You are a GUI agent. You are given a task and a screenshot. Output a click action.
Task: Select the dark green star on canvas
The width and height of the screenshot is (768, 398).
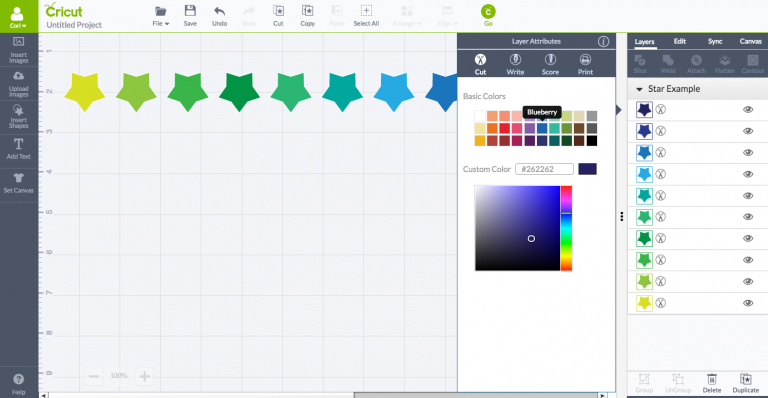click(239, 92)
